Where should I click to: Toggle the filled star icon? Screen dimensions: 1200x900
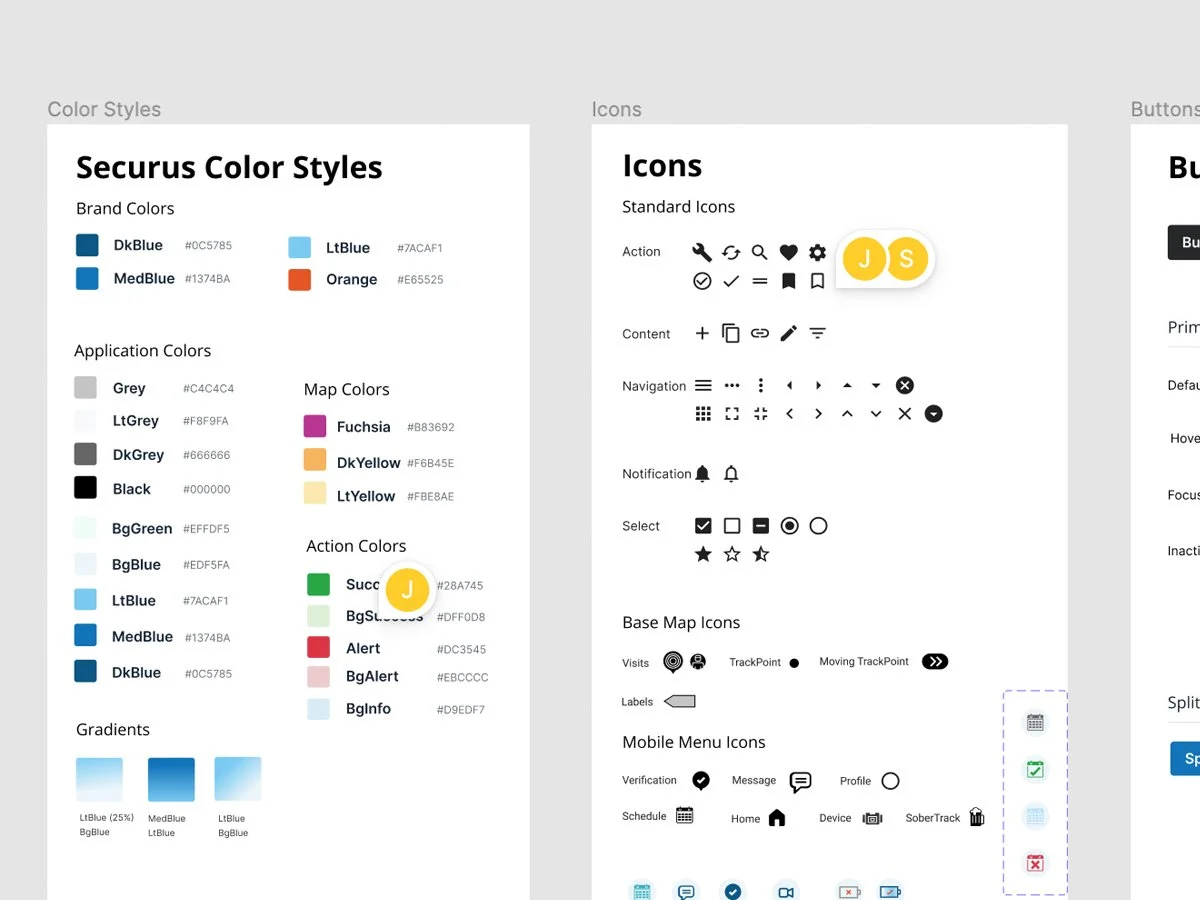tap(703, 553)
